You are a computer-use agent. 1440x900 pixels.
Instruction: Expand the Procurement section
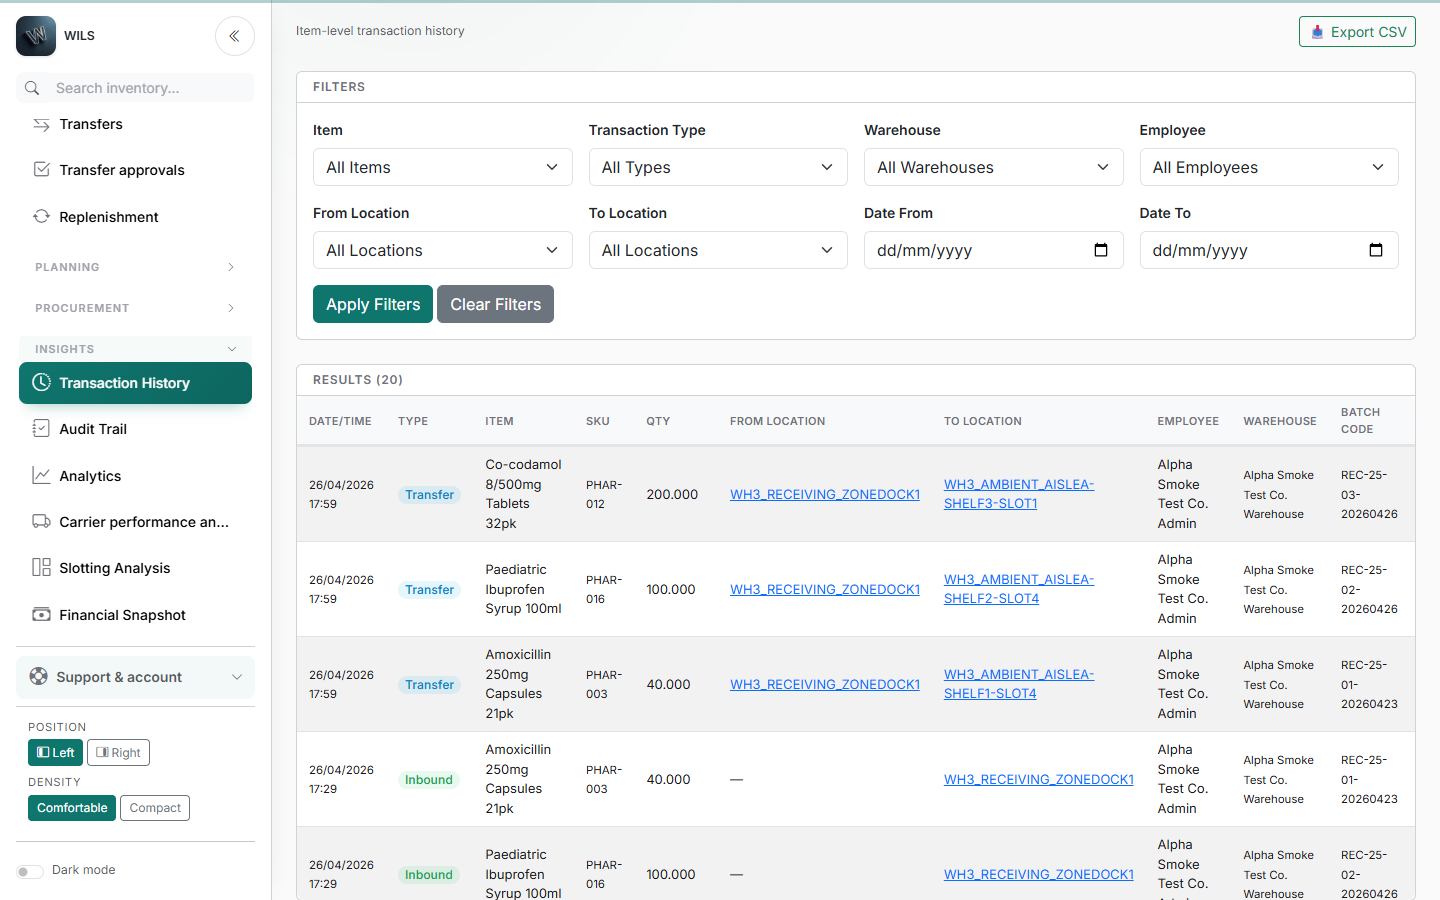(x=135, y=308)
